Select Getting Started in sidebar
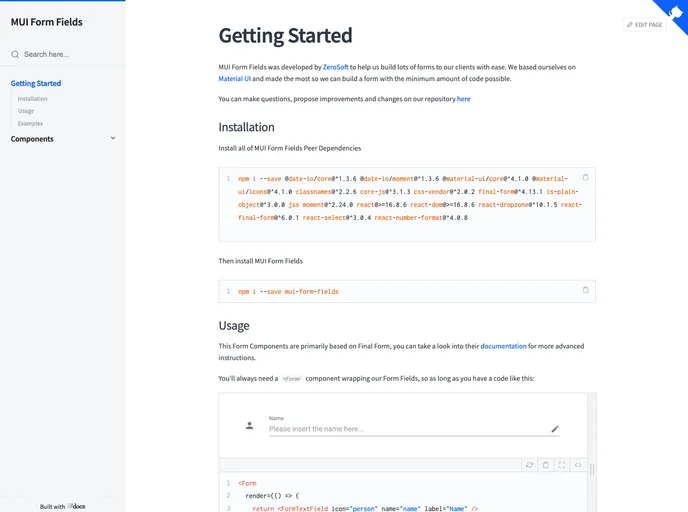The width and height of the screenshot is (688, 512). 36,83
